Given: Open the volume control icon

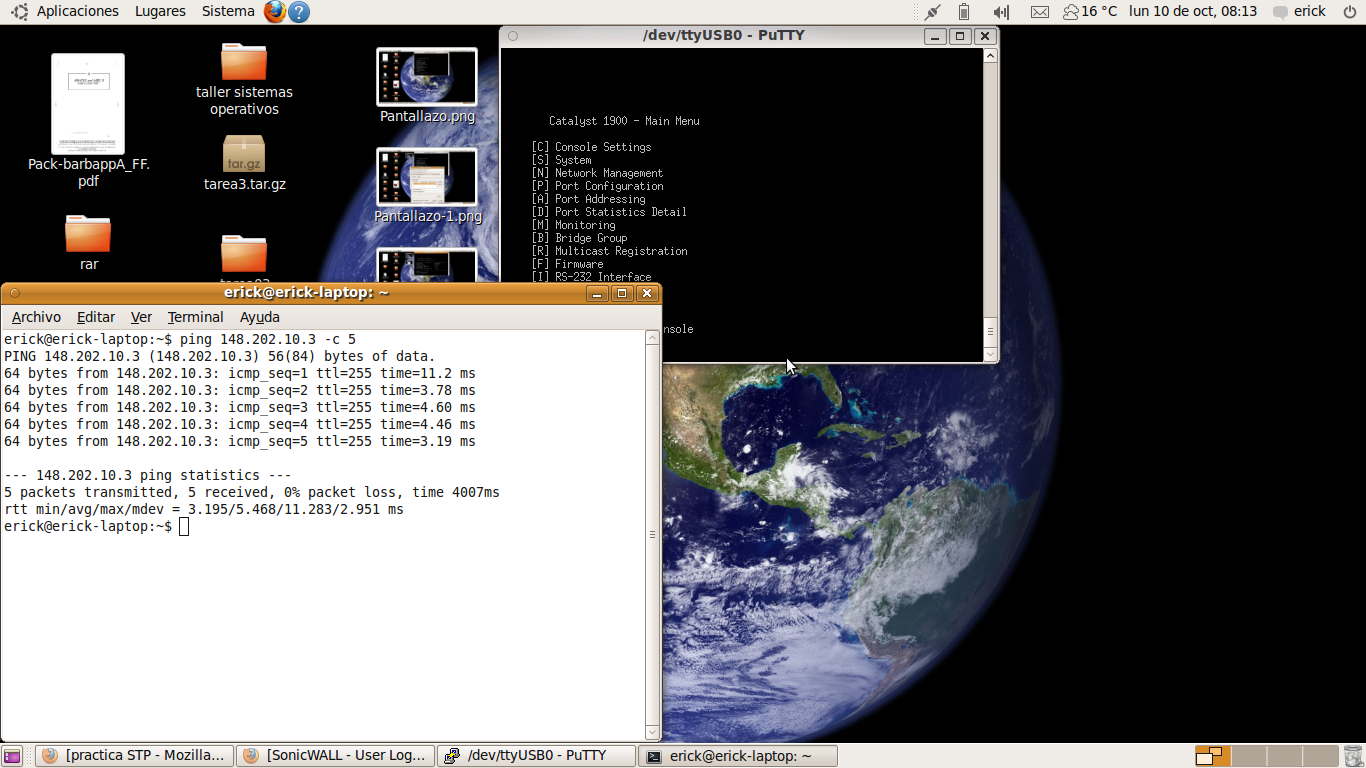Looking at the screenshot, I should coord(1001,12).
